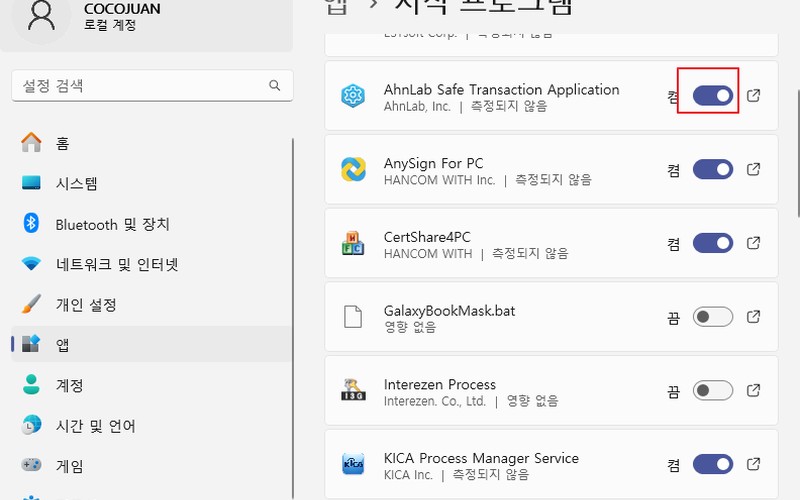This screenshot has width=800, height=500.
Task: Open external link icon for AnySign For PC
Action: pos(754,169)
